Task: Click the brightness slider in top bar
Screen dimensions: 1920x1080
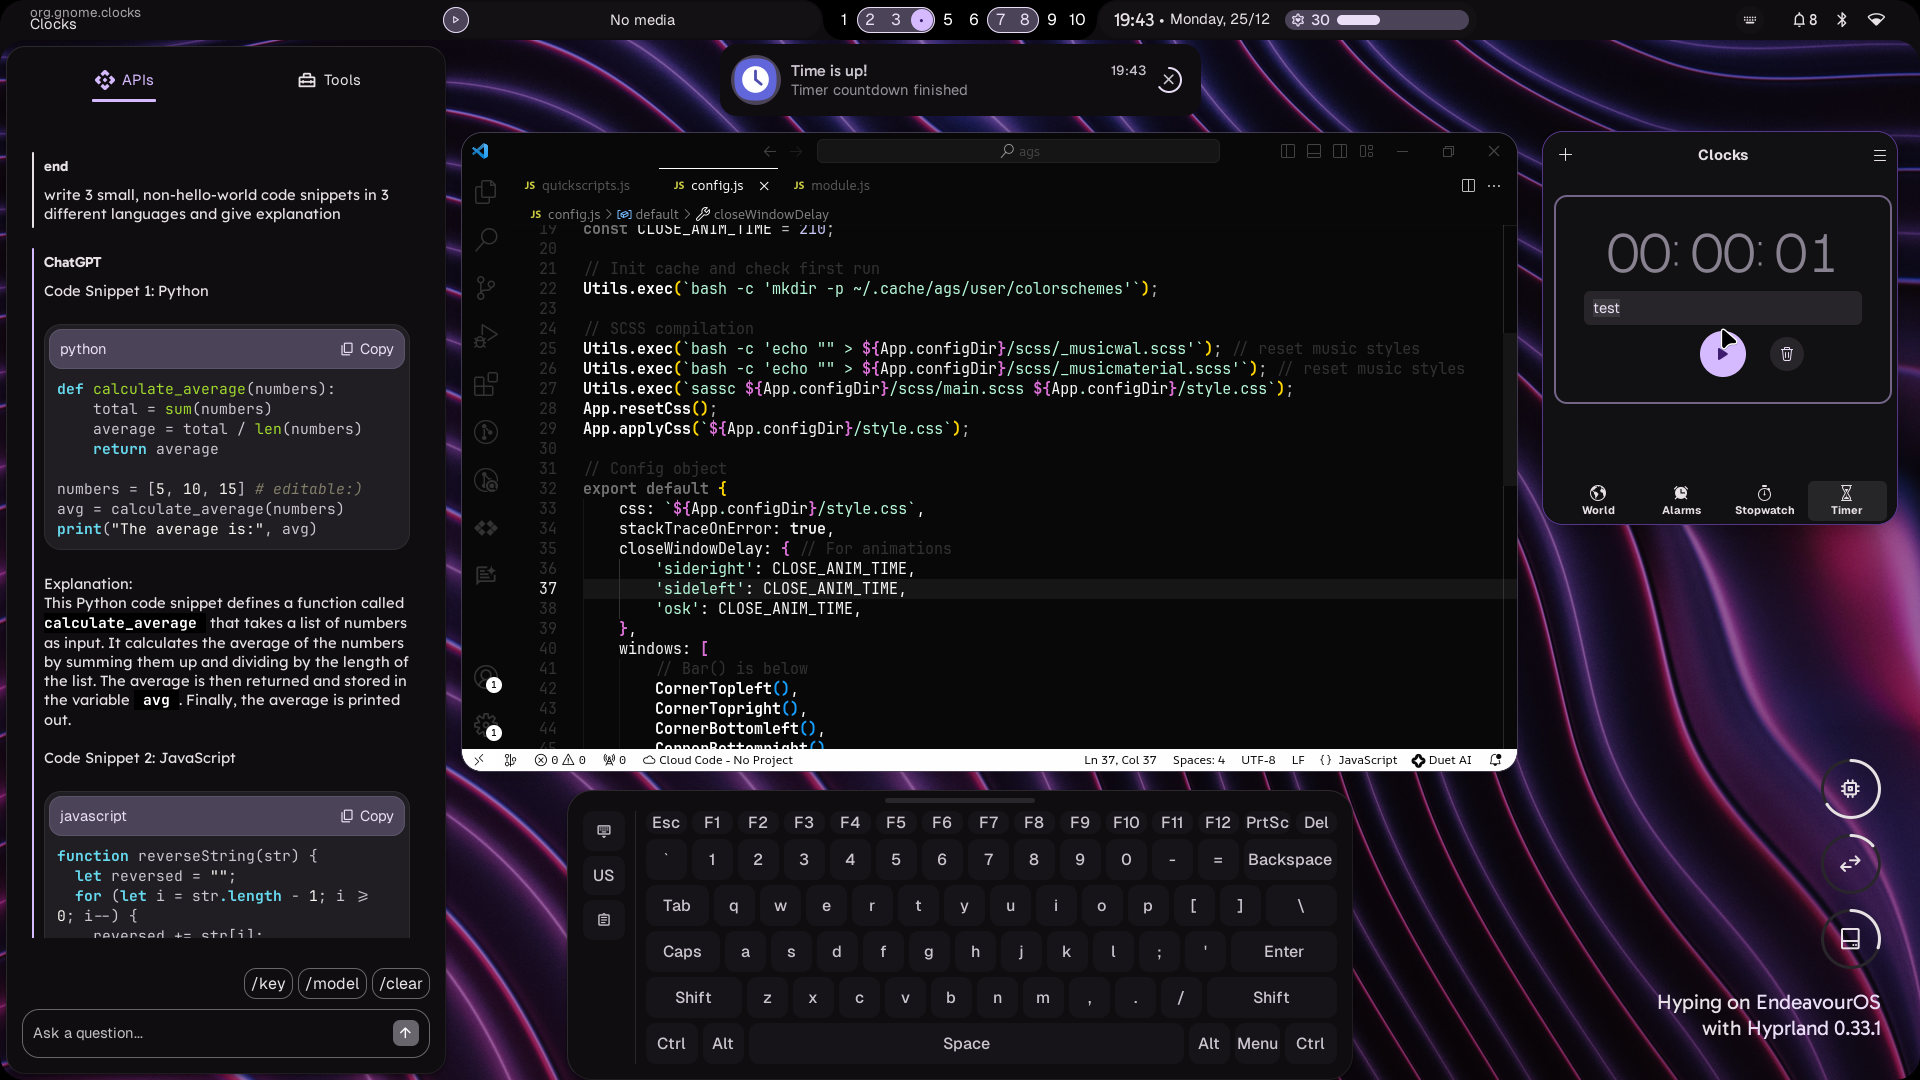Action: point(1402,20)
